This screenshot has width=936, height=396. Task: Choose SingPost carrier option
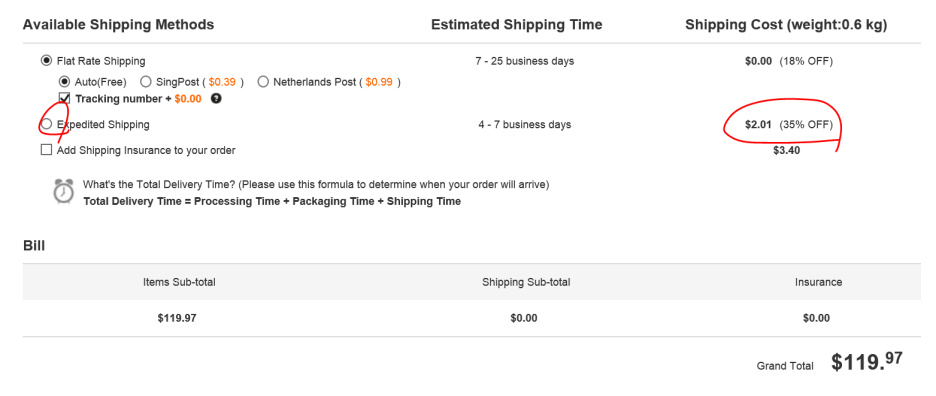[x=145, y=82]
